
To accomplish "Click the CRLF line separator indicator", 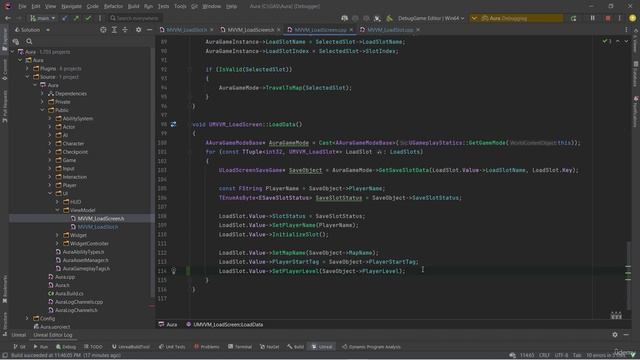I will click(x=544, y=355).
